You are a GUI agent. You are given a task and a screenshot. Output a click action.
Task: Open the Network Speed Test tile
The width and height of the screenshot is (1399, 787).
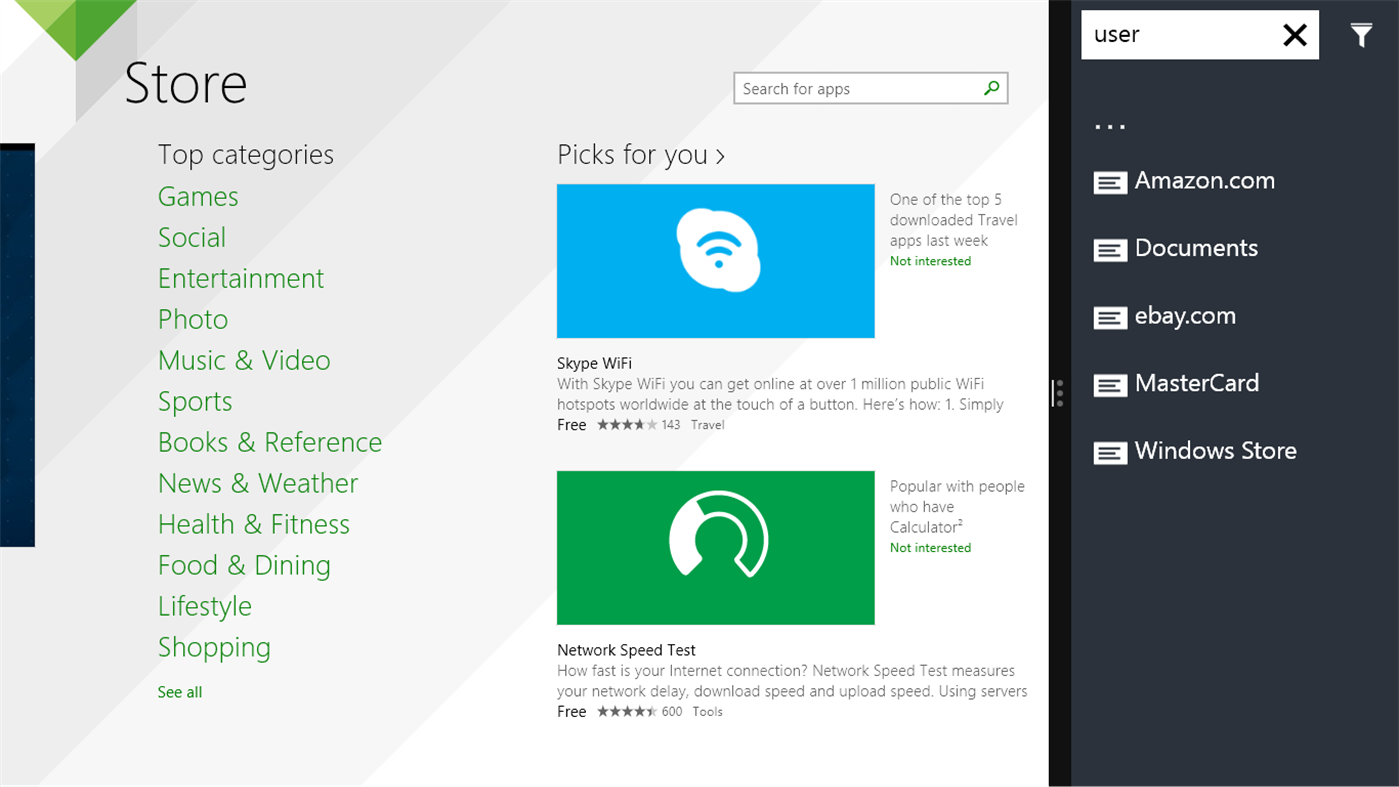click(715, 548)
